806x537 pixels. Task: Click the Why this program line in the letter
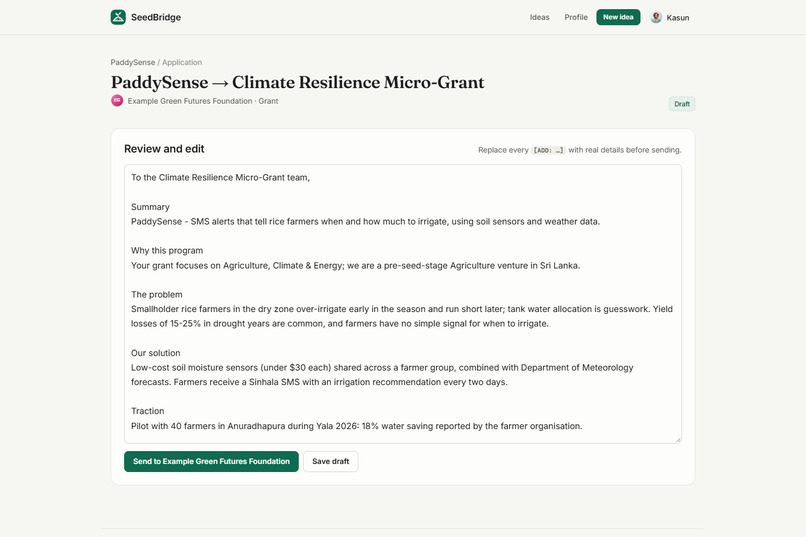(x=167, y=251)
